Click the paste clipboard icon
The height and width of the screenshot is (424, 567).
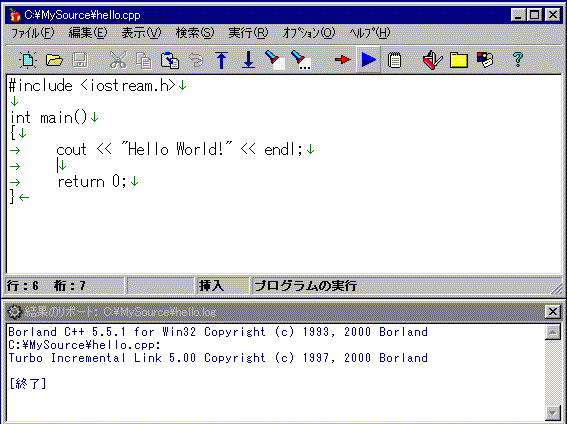[x=170, y=60]
